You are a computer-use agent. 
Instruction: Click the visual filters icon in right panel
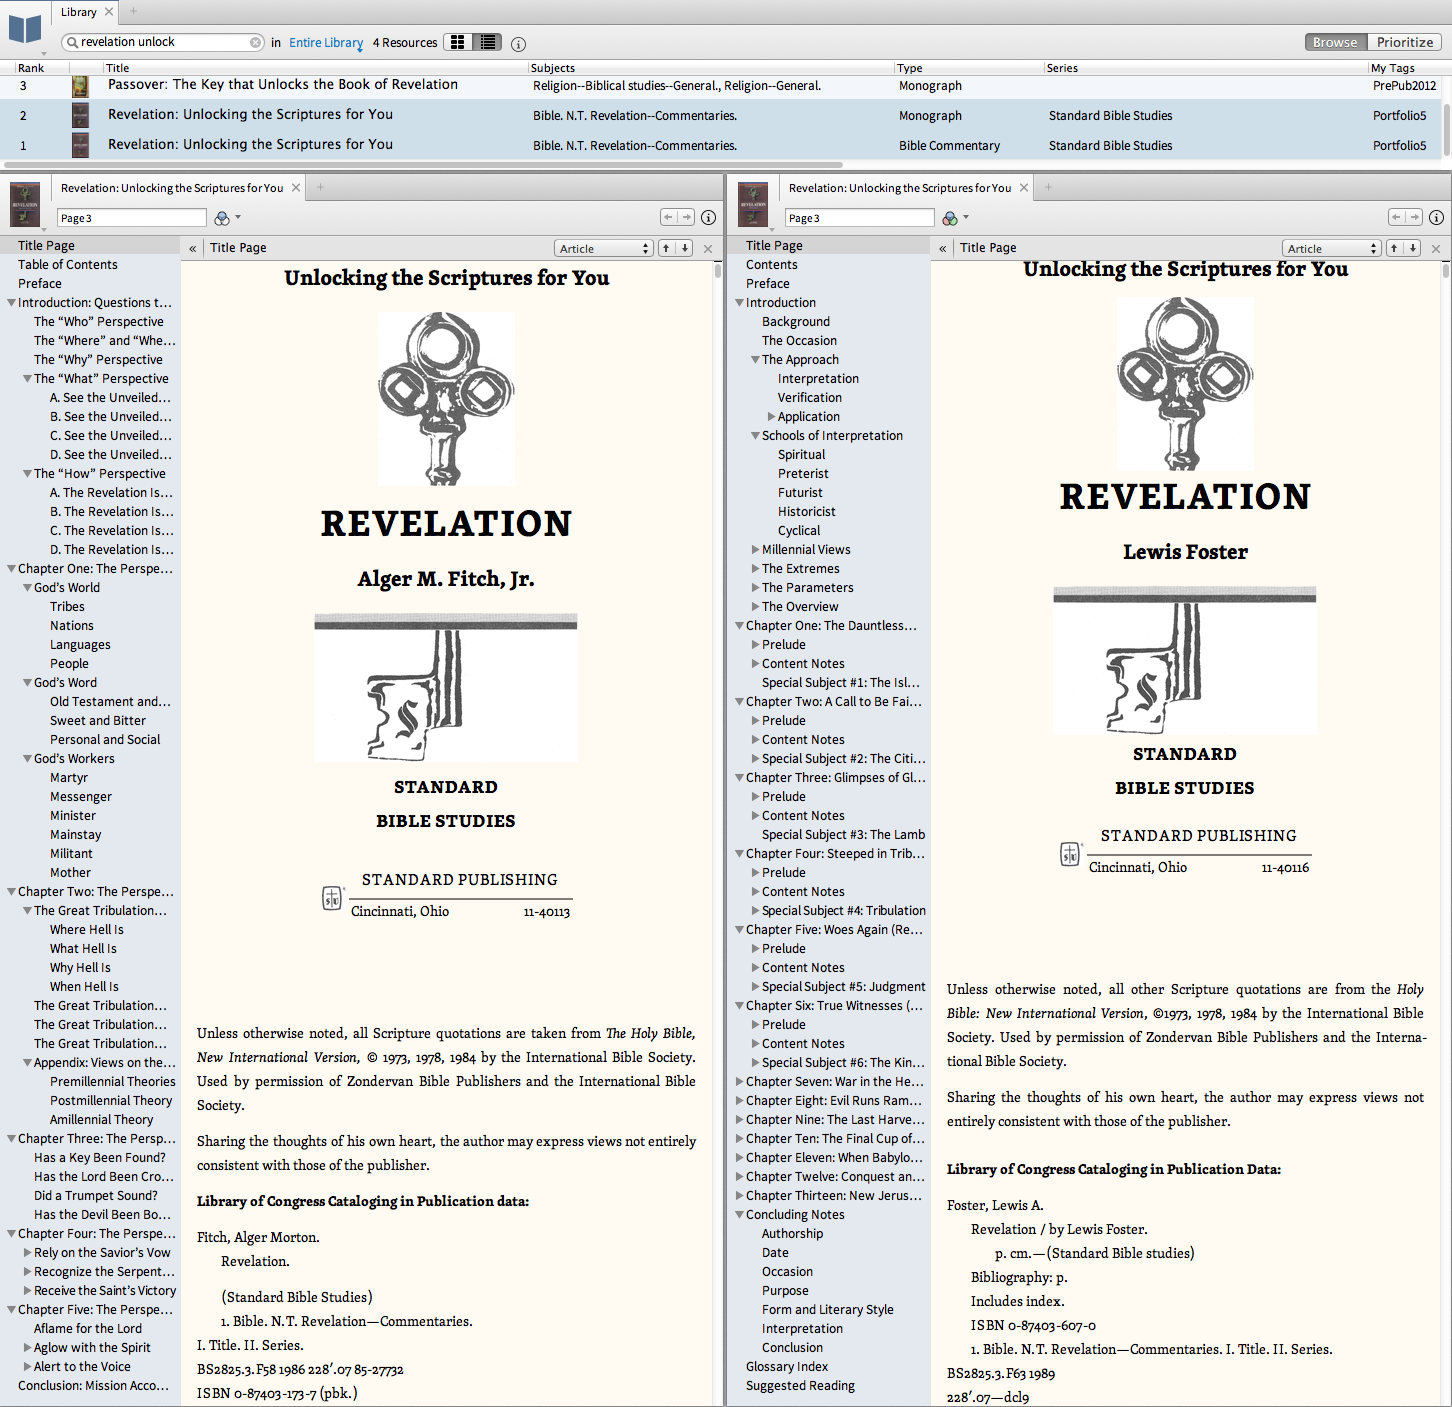[x=953, y=218]
